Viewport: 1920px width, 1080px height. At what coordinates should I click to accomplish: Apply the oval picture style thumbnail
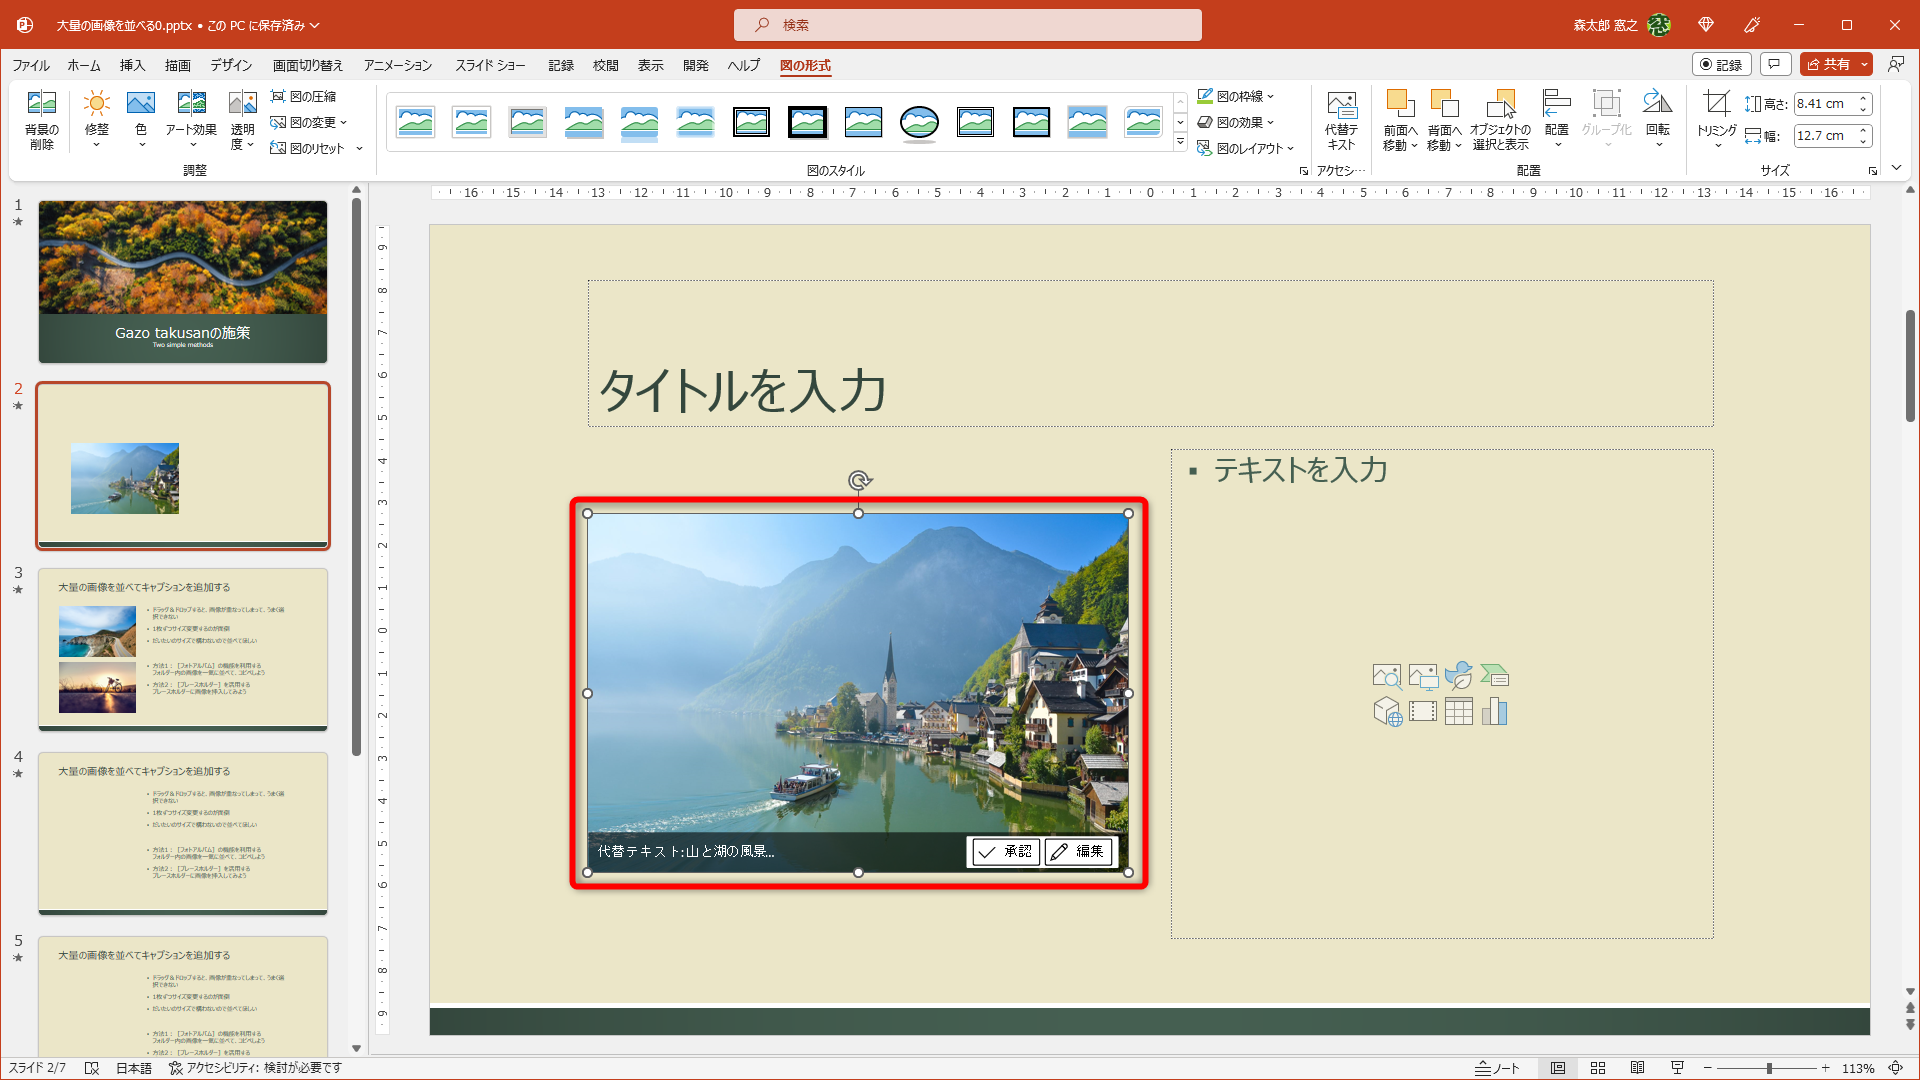tap(919, 123)
